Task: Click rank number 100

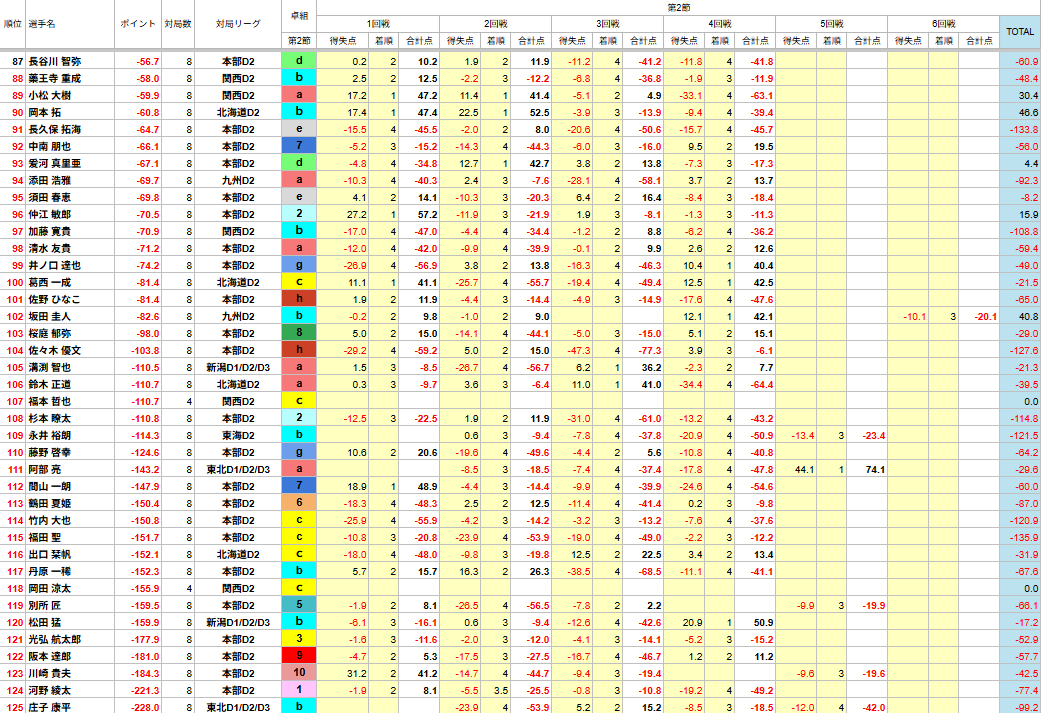Action: [x=15, y=282]
